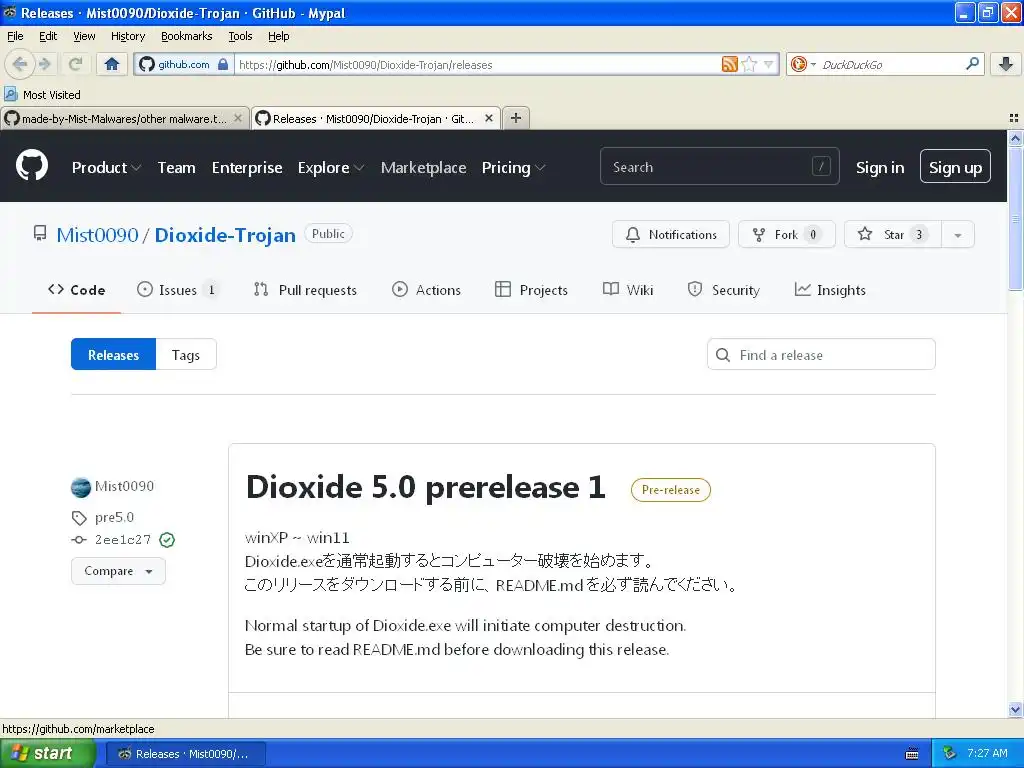Open the GitHub octocat logo home
1024x768 pixels.
point(32,166)
